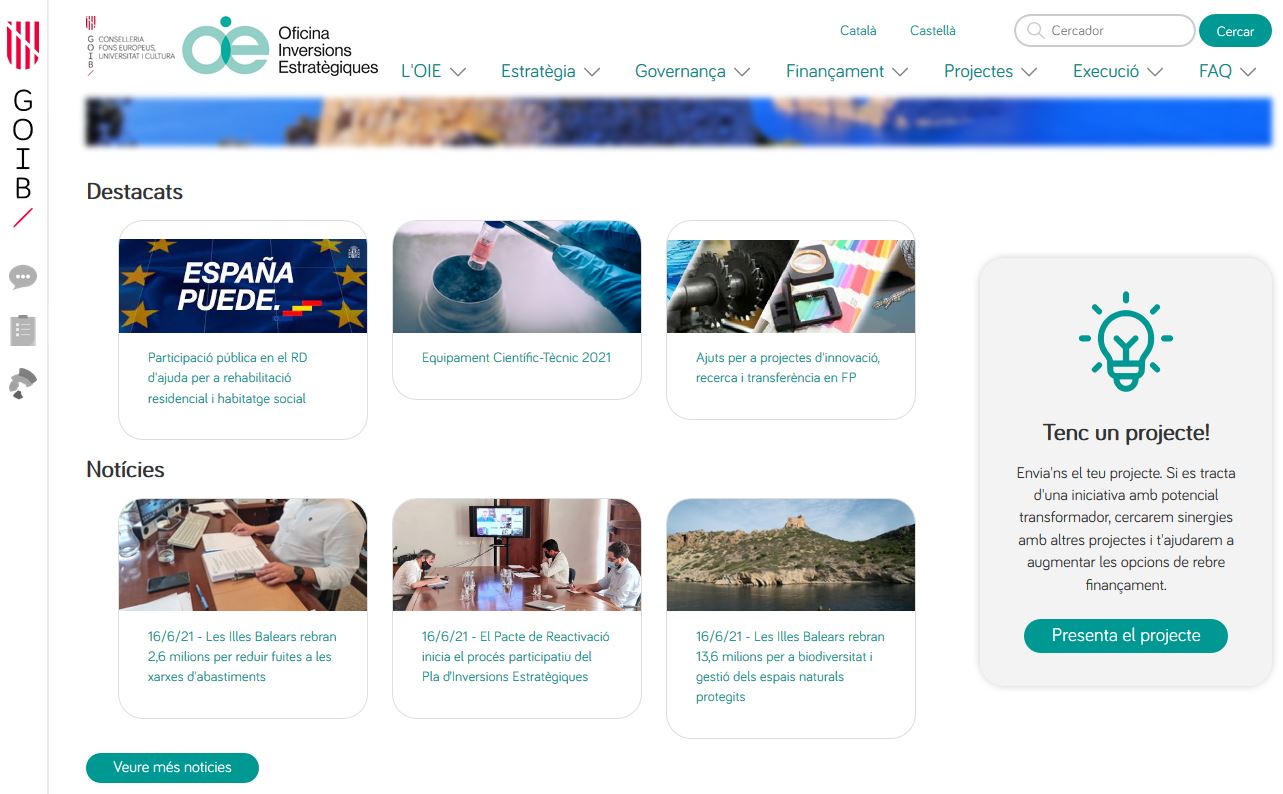Open the Projectes menu
Image resolution: width=1283 pixels, height=794 pixels.
pyautogui.click(x=989, y=72)
